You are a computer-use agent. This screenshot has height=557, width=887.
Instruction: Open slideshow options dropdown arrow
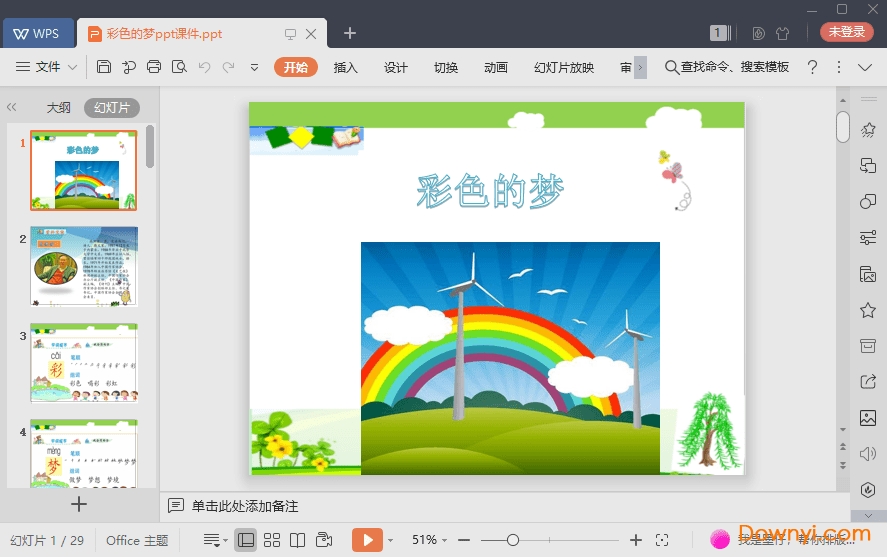pos(390,541)
